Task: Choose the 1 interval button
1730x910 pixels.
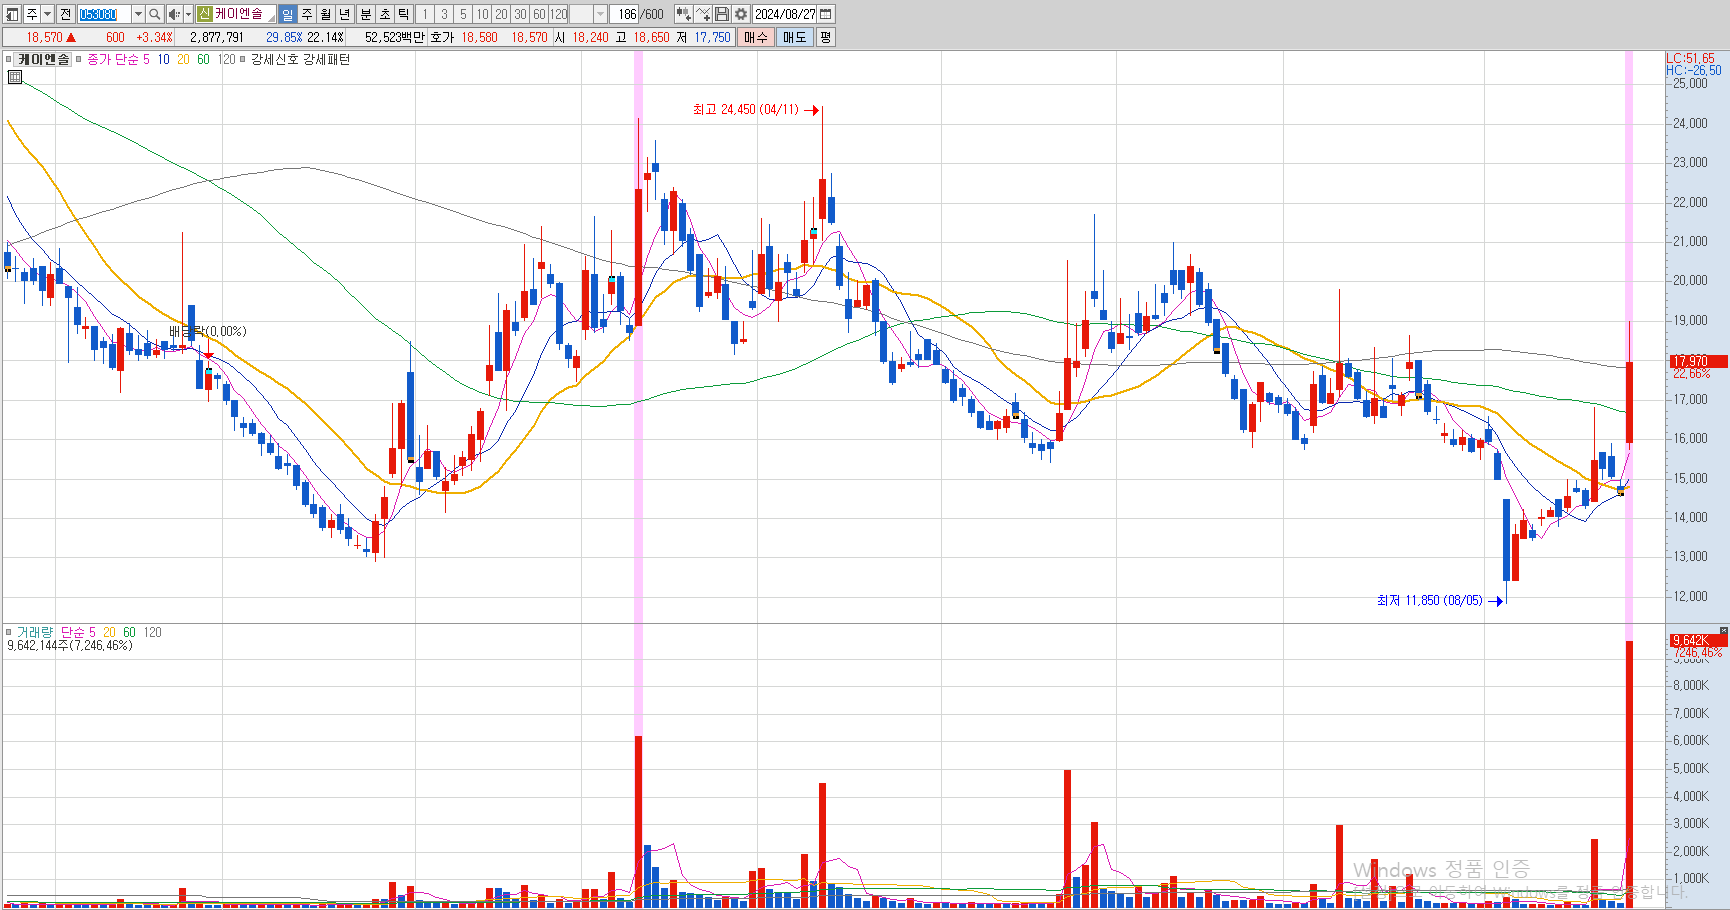Action: tap(425, 14)
